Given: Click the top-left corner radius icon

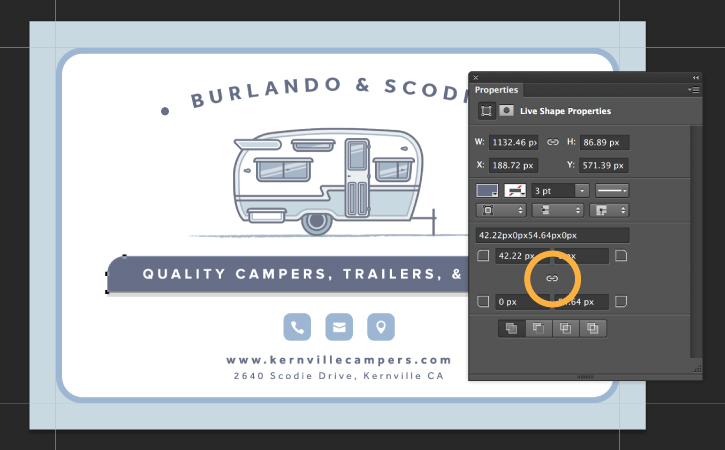Looking at the screenshot, I should tap(483, 255).
